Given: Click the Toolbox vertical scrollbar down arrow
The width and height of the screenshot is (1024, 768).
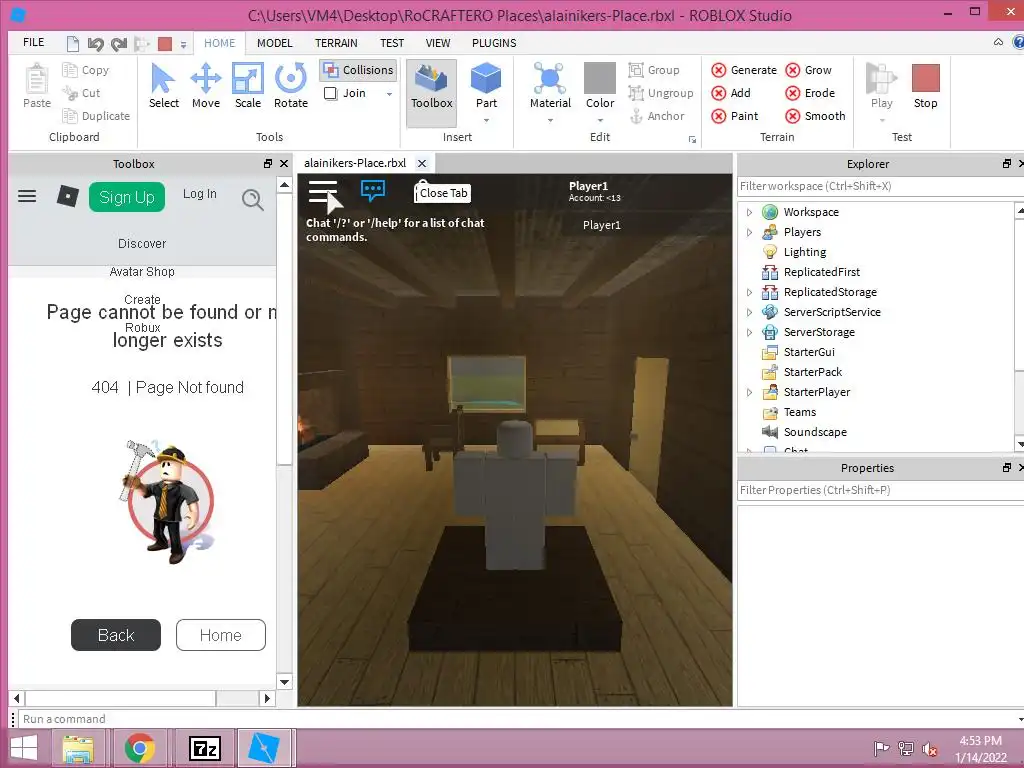Looking at the screenshot, I should click(284, 682).
